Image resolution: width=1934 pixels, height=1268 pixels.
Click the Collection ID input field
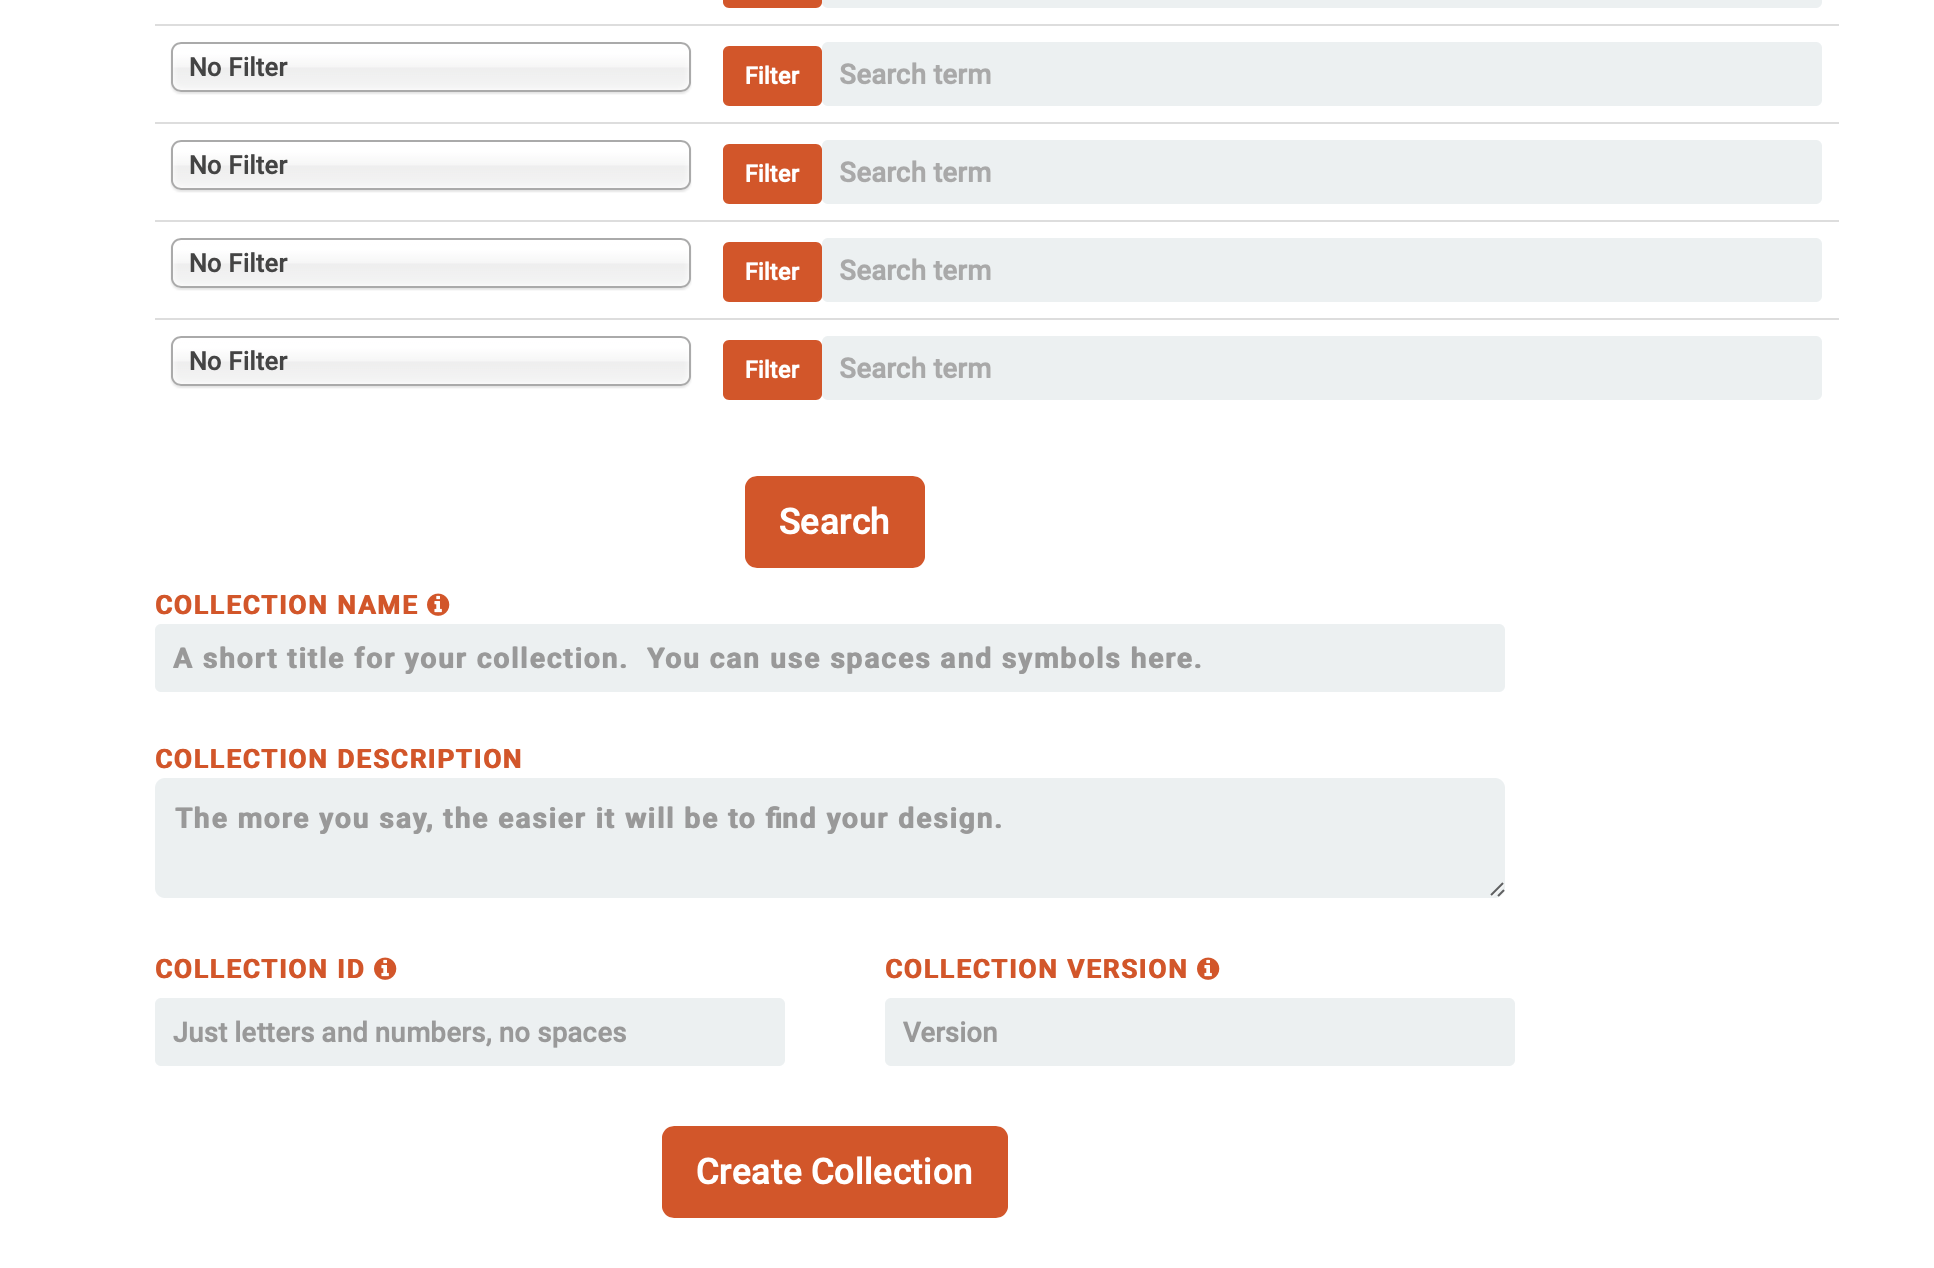(x=469, y=1032)
